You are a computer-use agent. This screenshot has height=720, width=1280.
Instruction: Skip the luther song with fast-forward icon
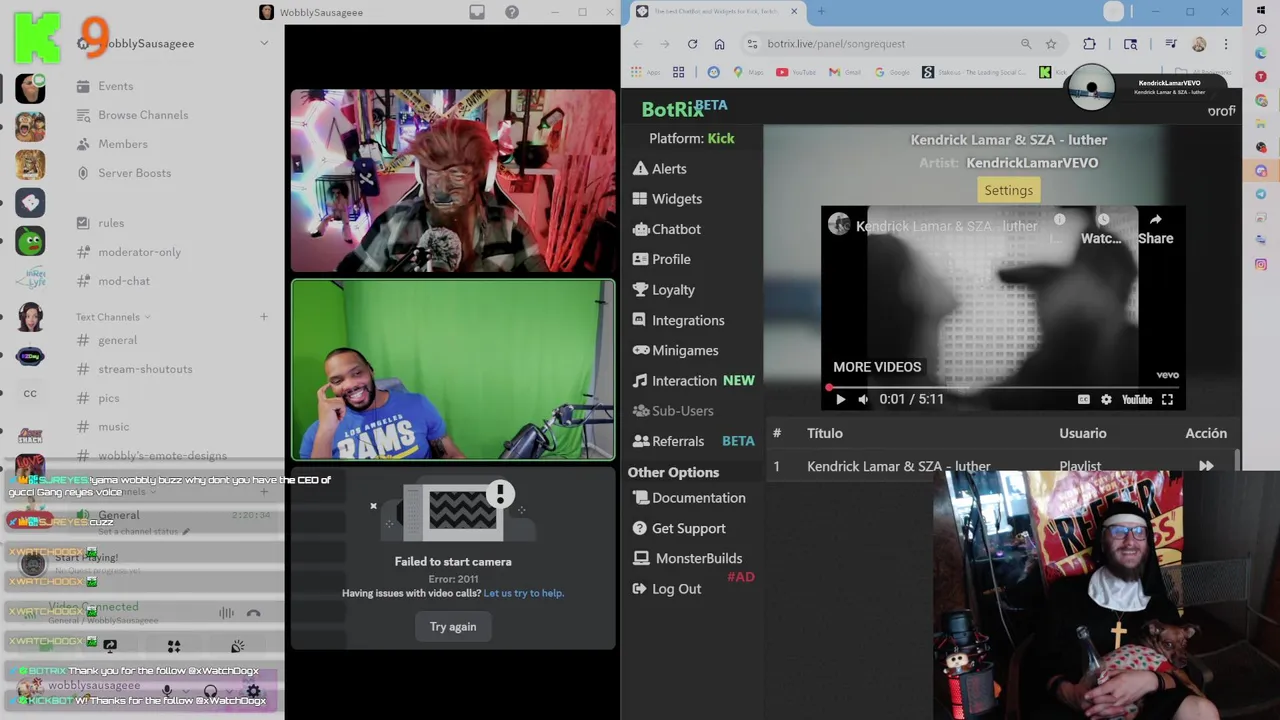click(x=1206, y=466)
